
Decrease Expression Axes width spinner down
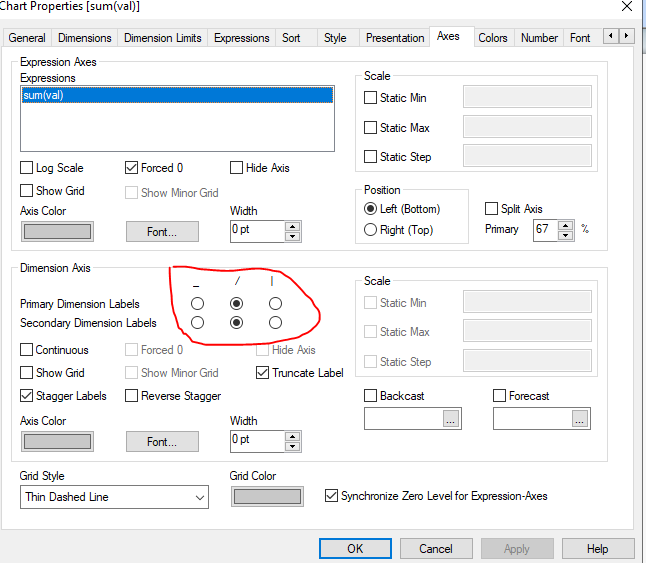(x=293, y=236)
